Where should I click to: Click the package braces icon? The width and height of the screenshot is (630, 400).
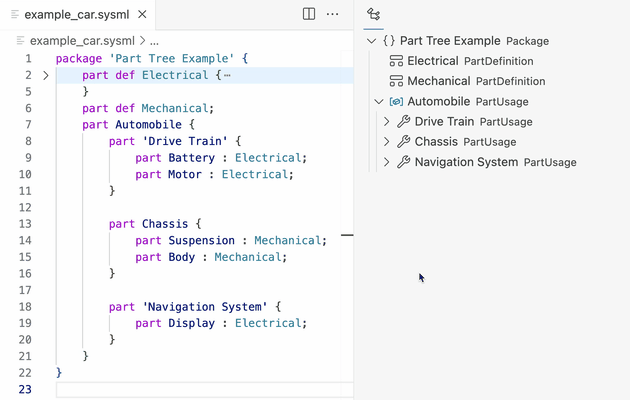tap(389, 41)
